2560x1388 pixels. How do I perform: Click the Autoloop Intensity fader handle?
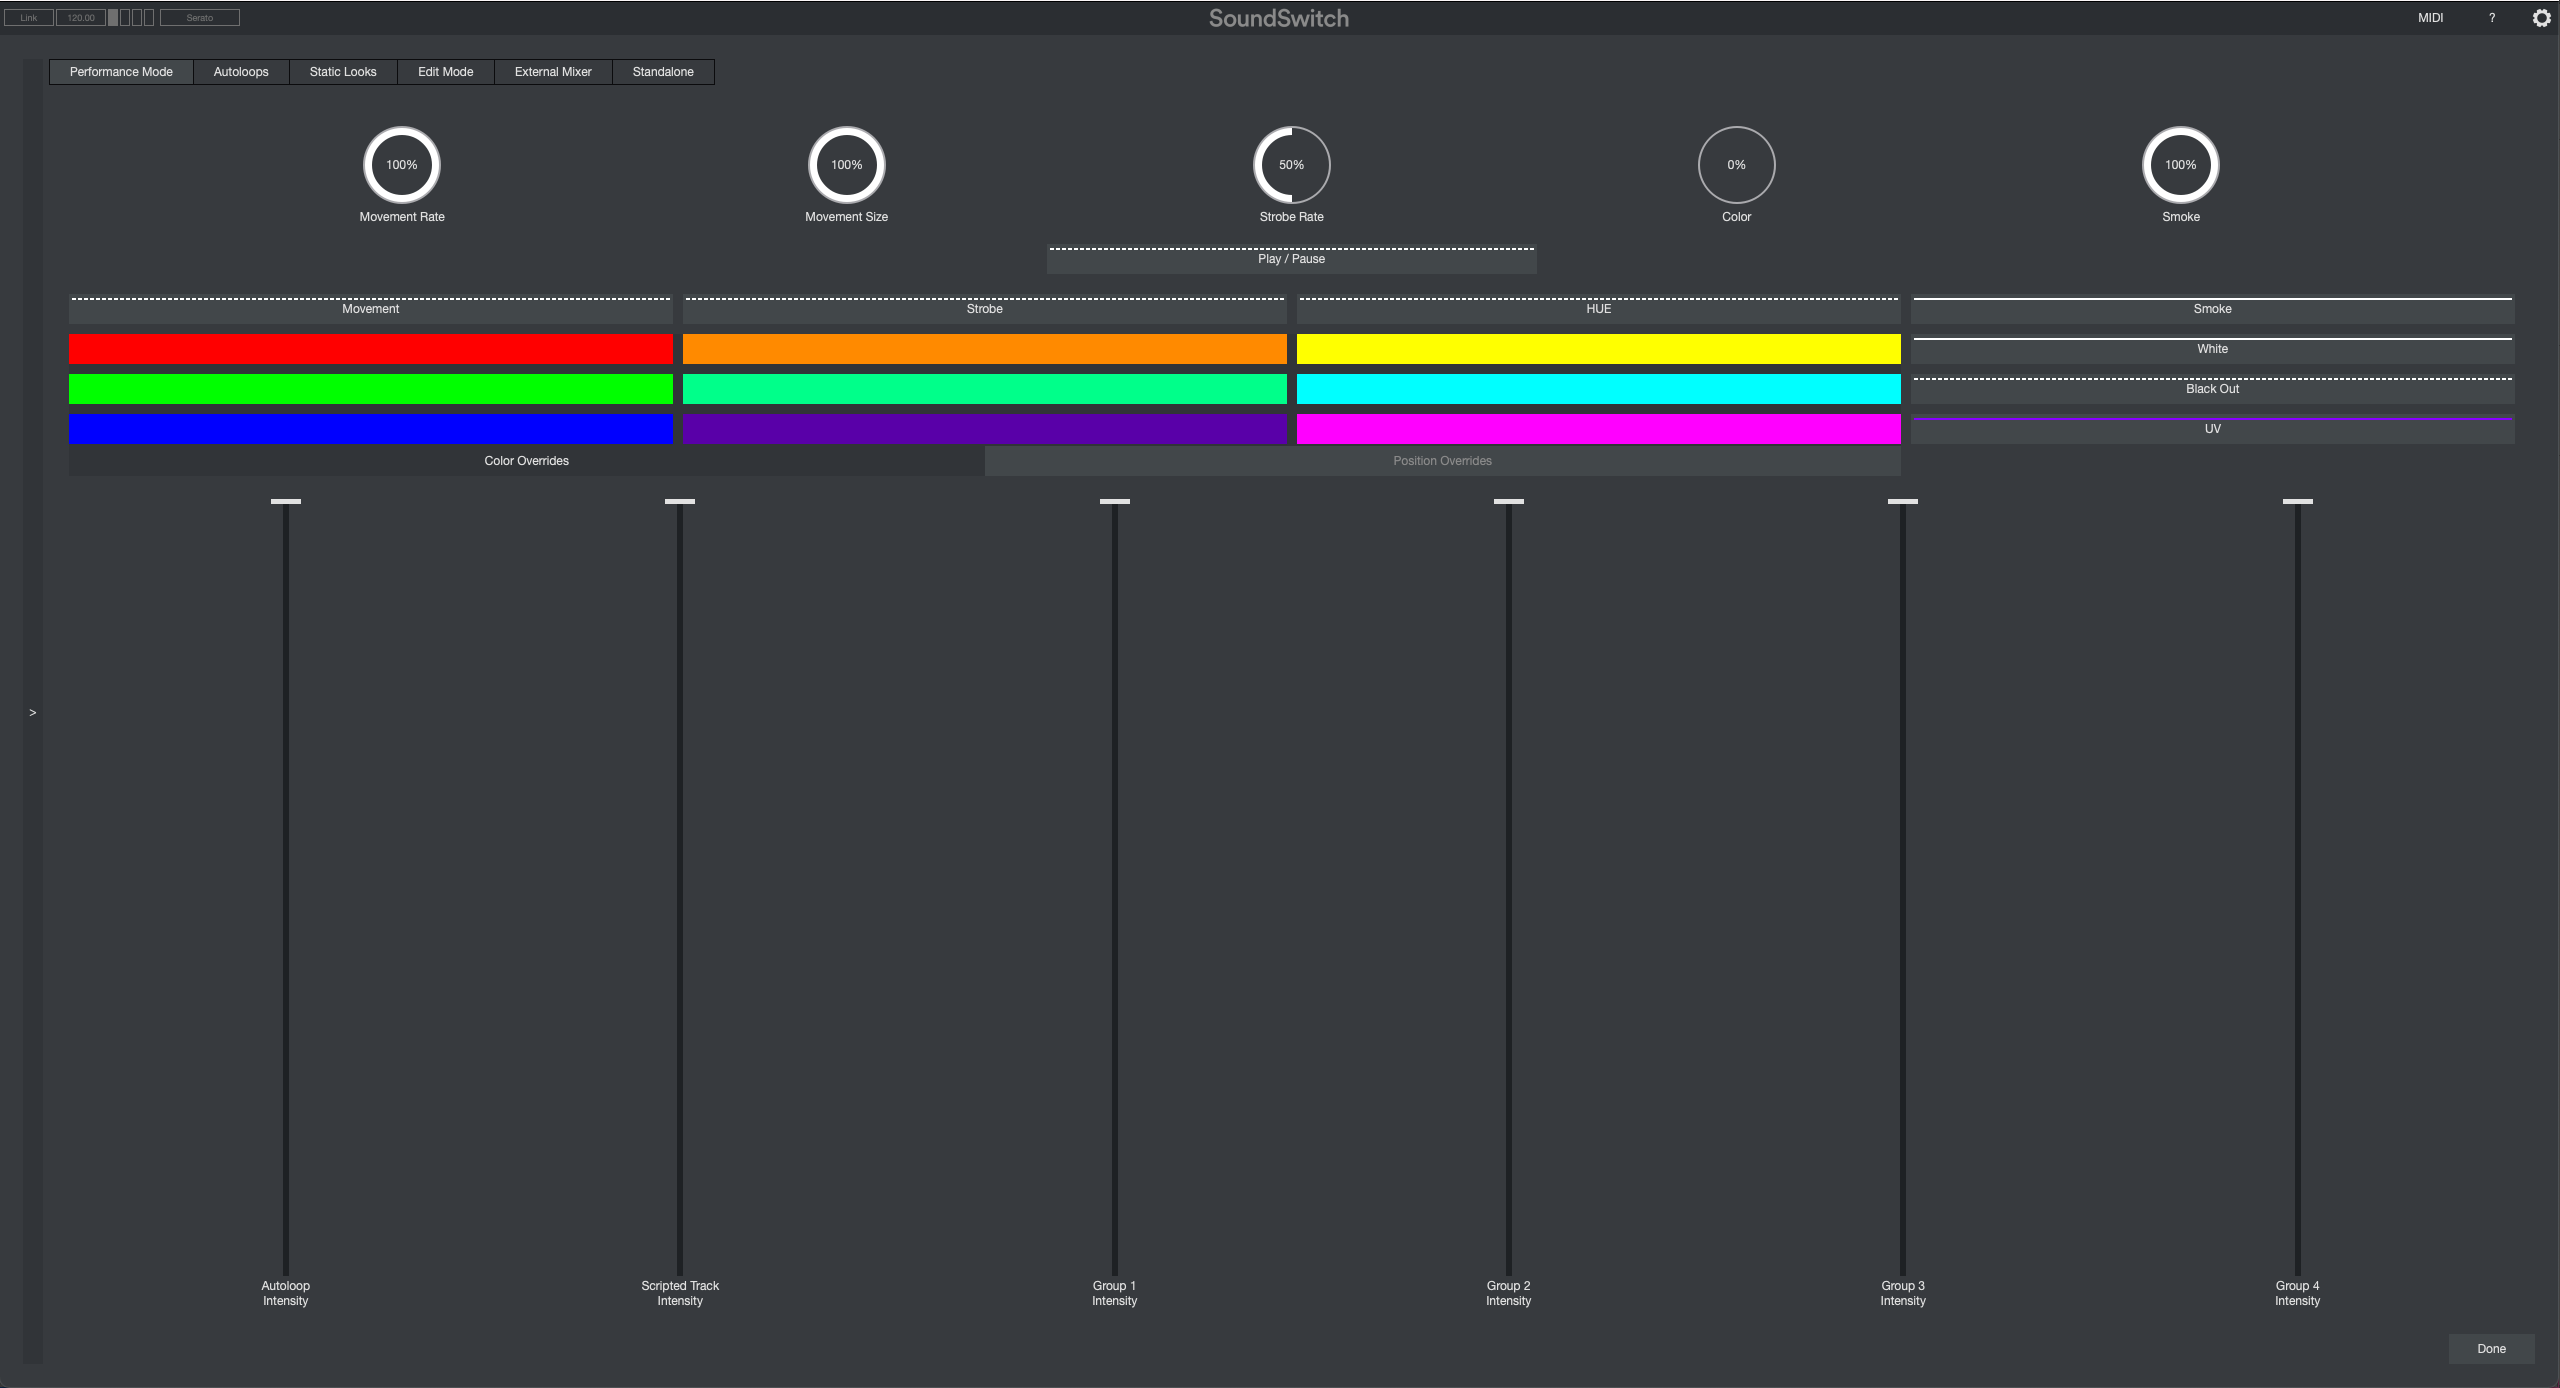(x=286, y=502)
